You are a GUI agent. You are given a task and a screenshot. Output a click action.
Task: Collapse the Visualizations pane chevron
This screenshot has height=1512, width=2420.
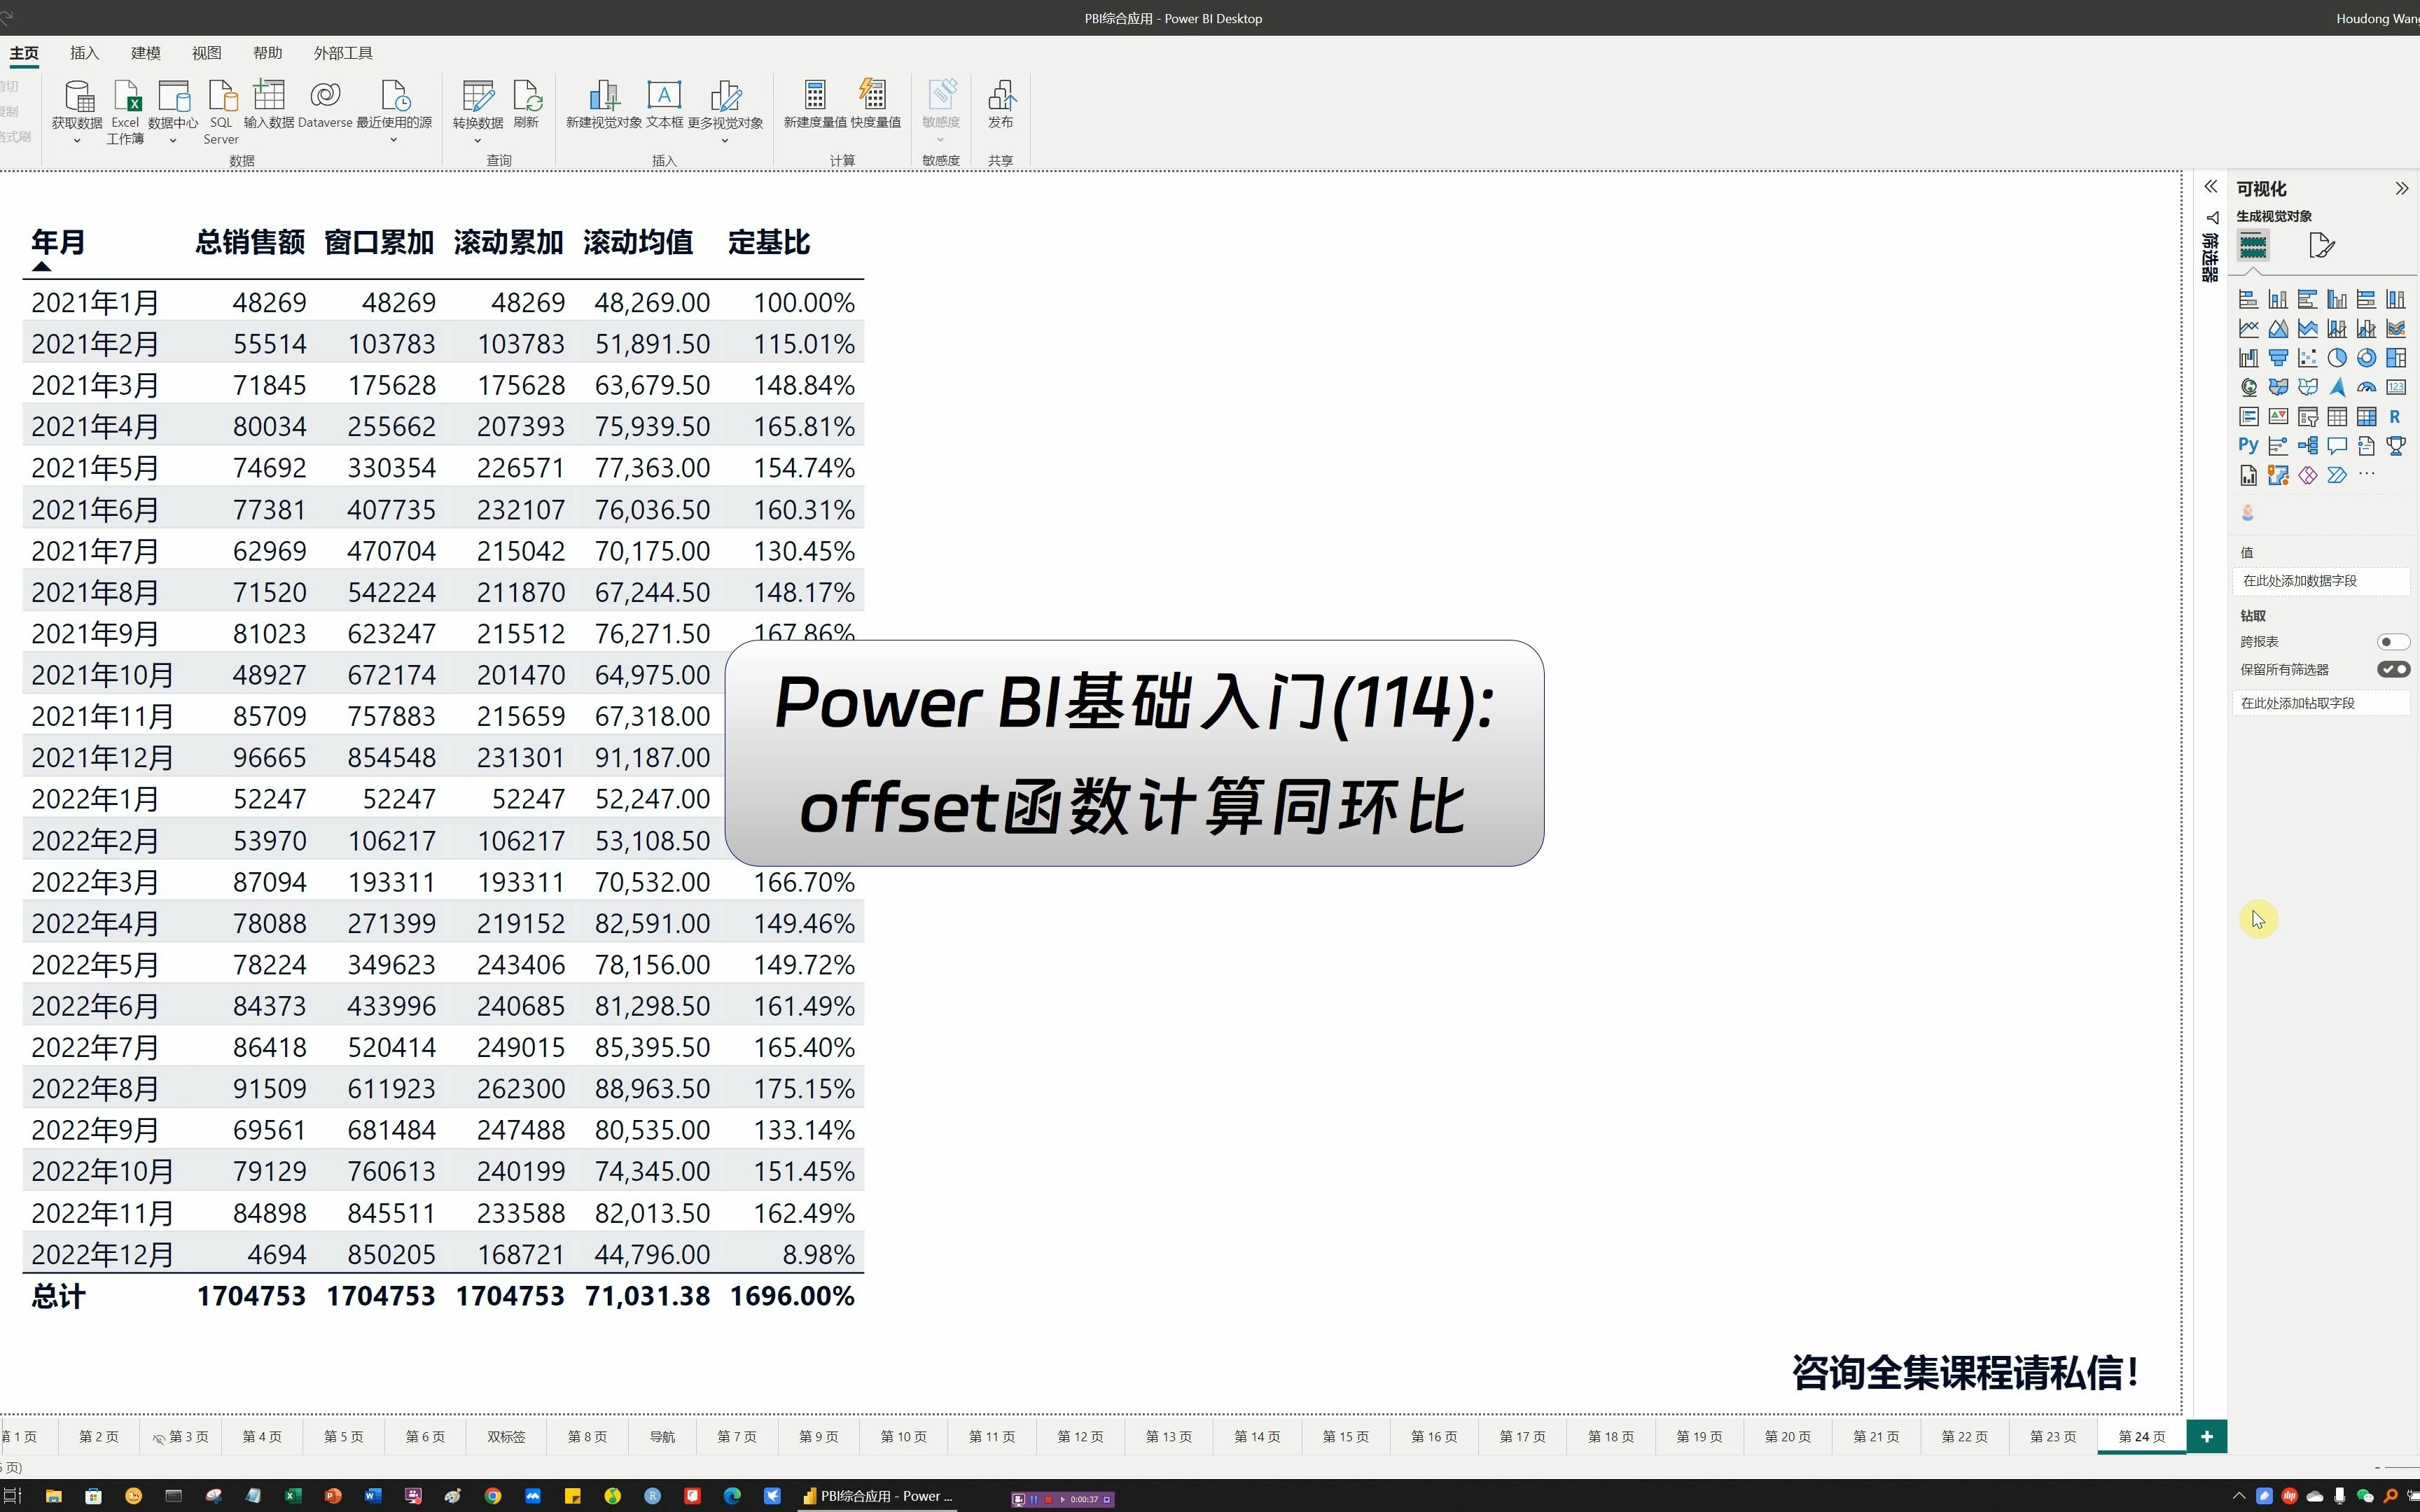coord(2402,188)
